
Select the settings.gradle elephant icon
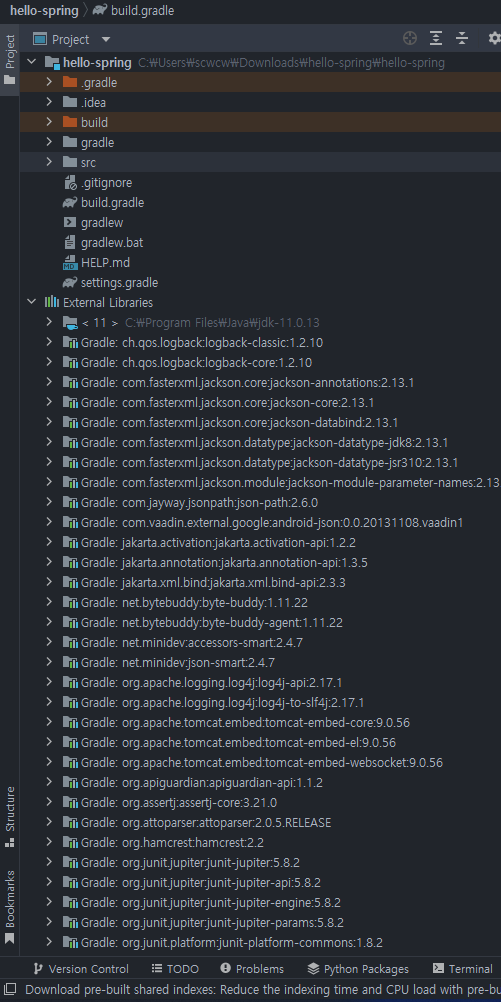70,282
